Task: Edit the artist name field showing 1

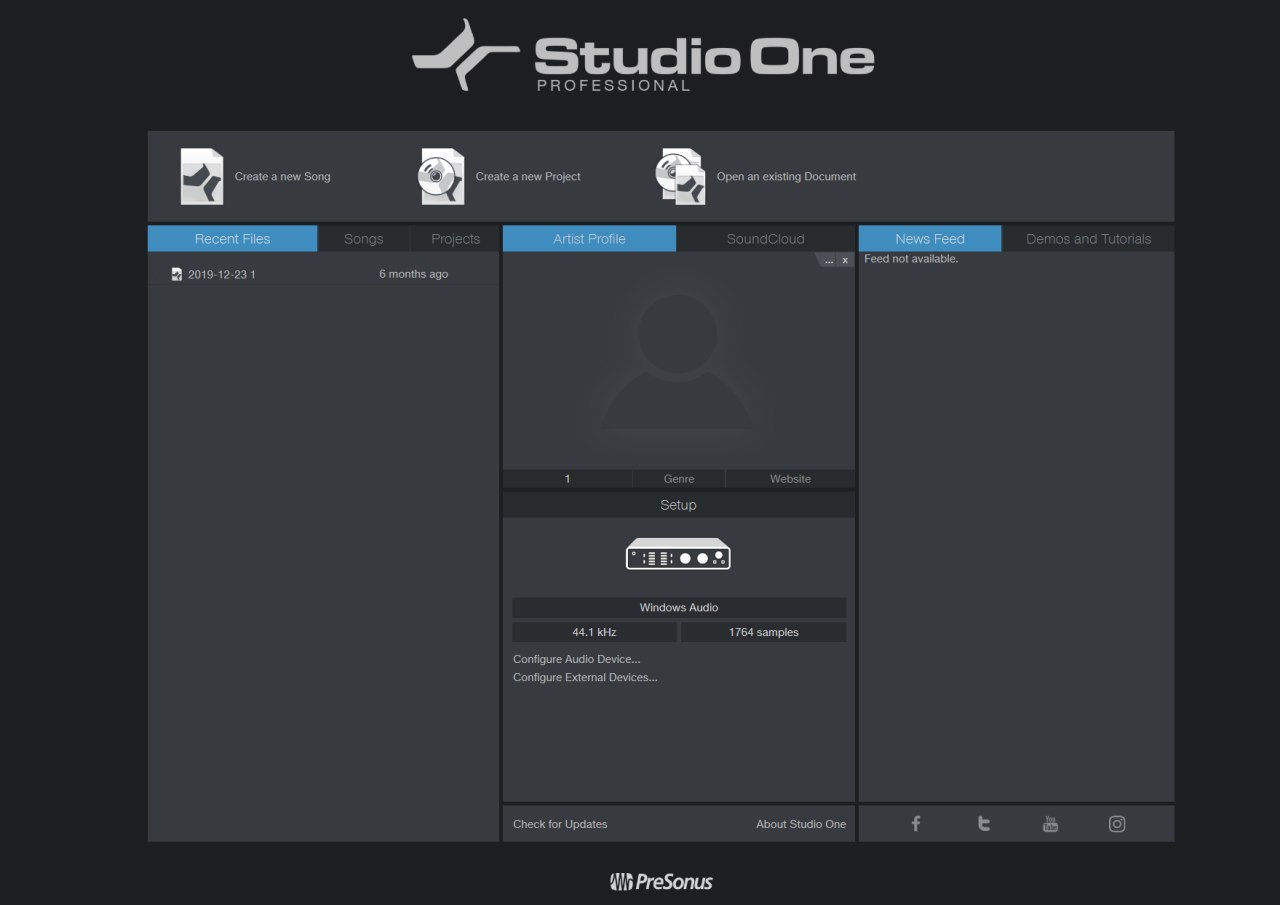Action: tap(567, 479)
